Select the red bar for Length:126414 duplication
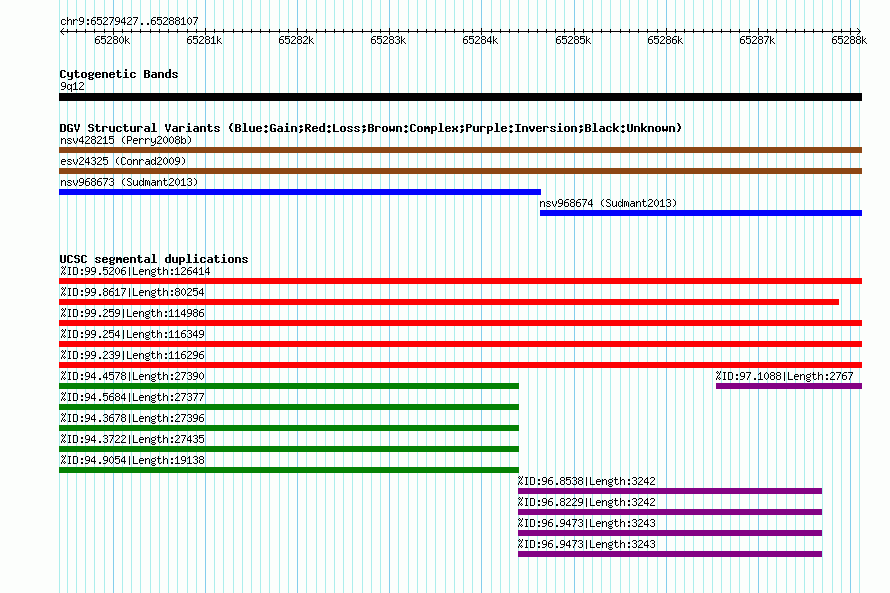 pyautogui.click(x=460, y=281)
